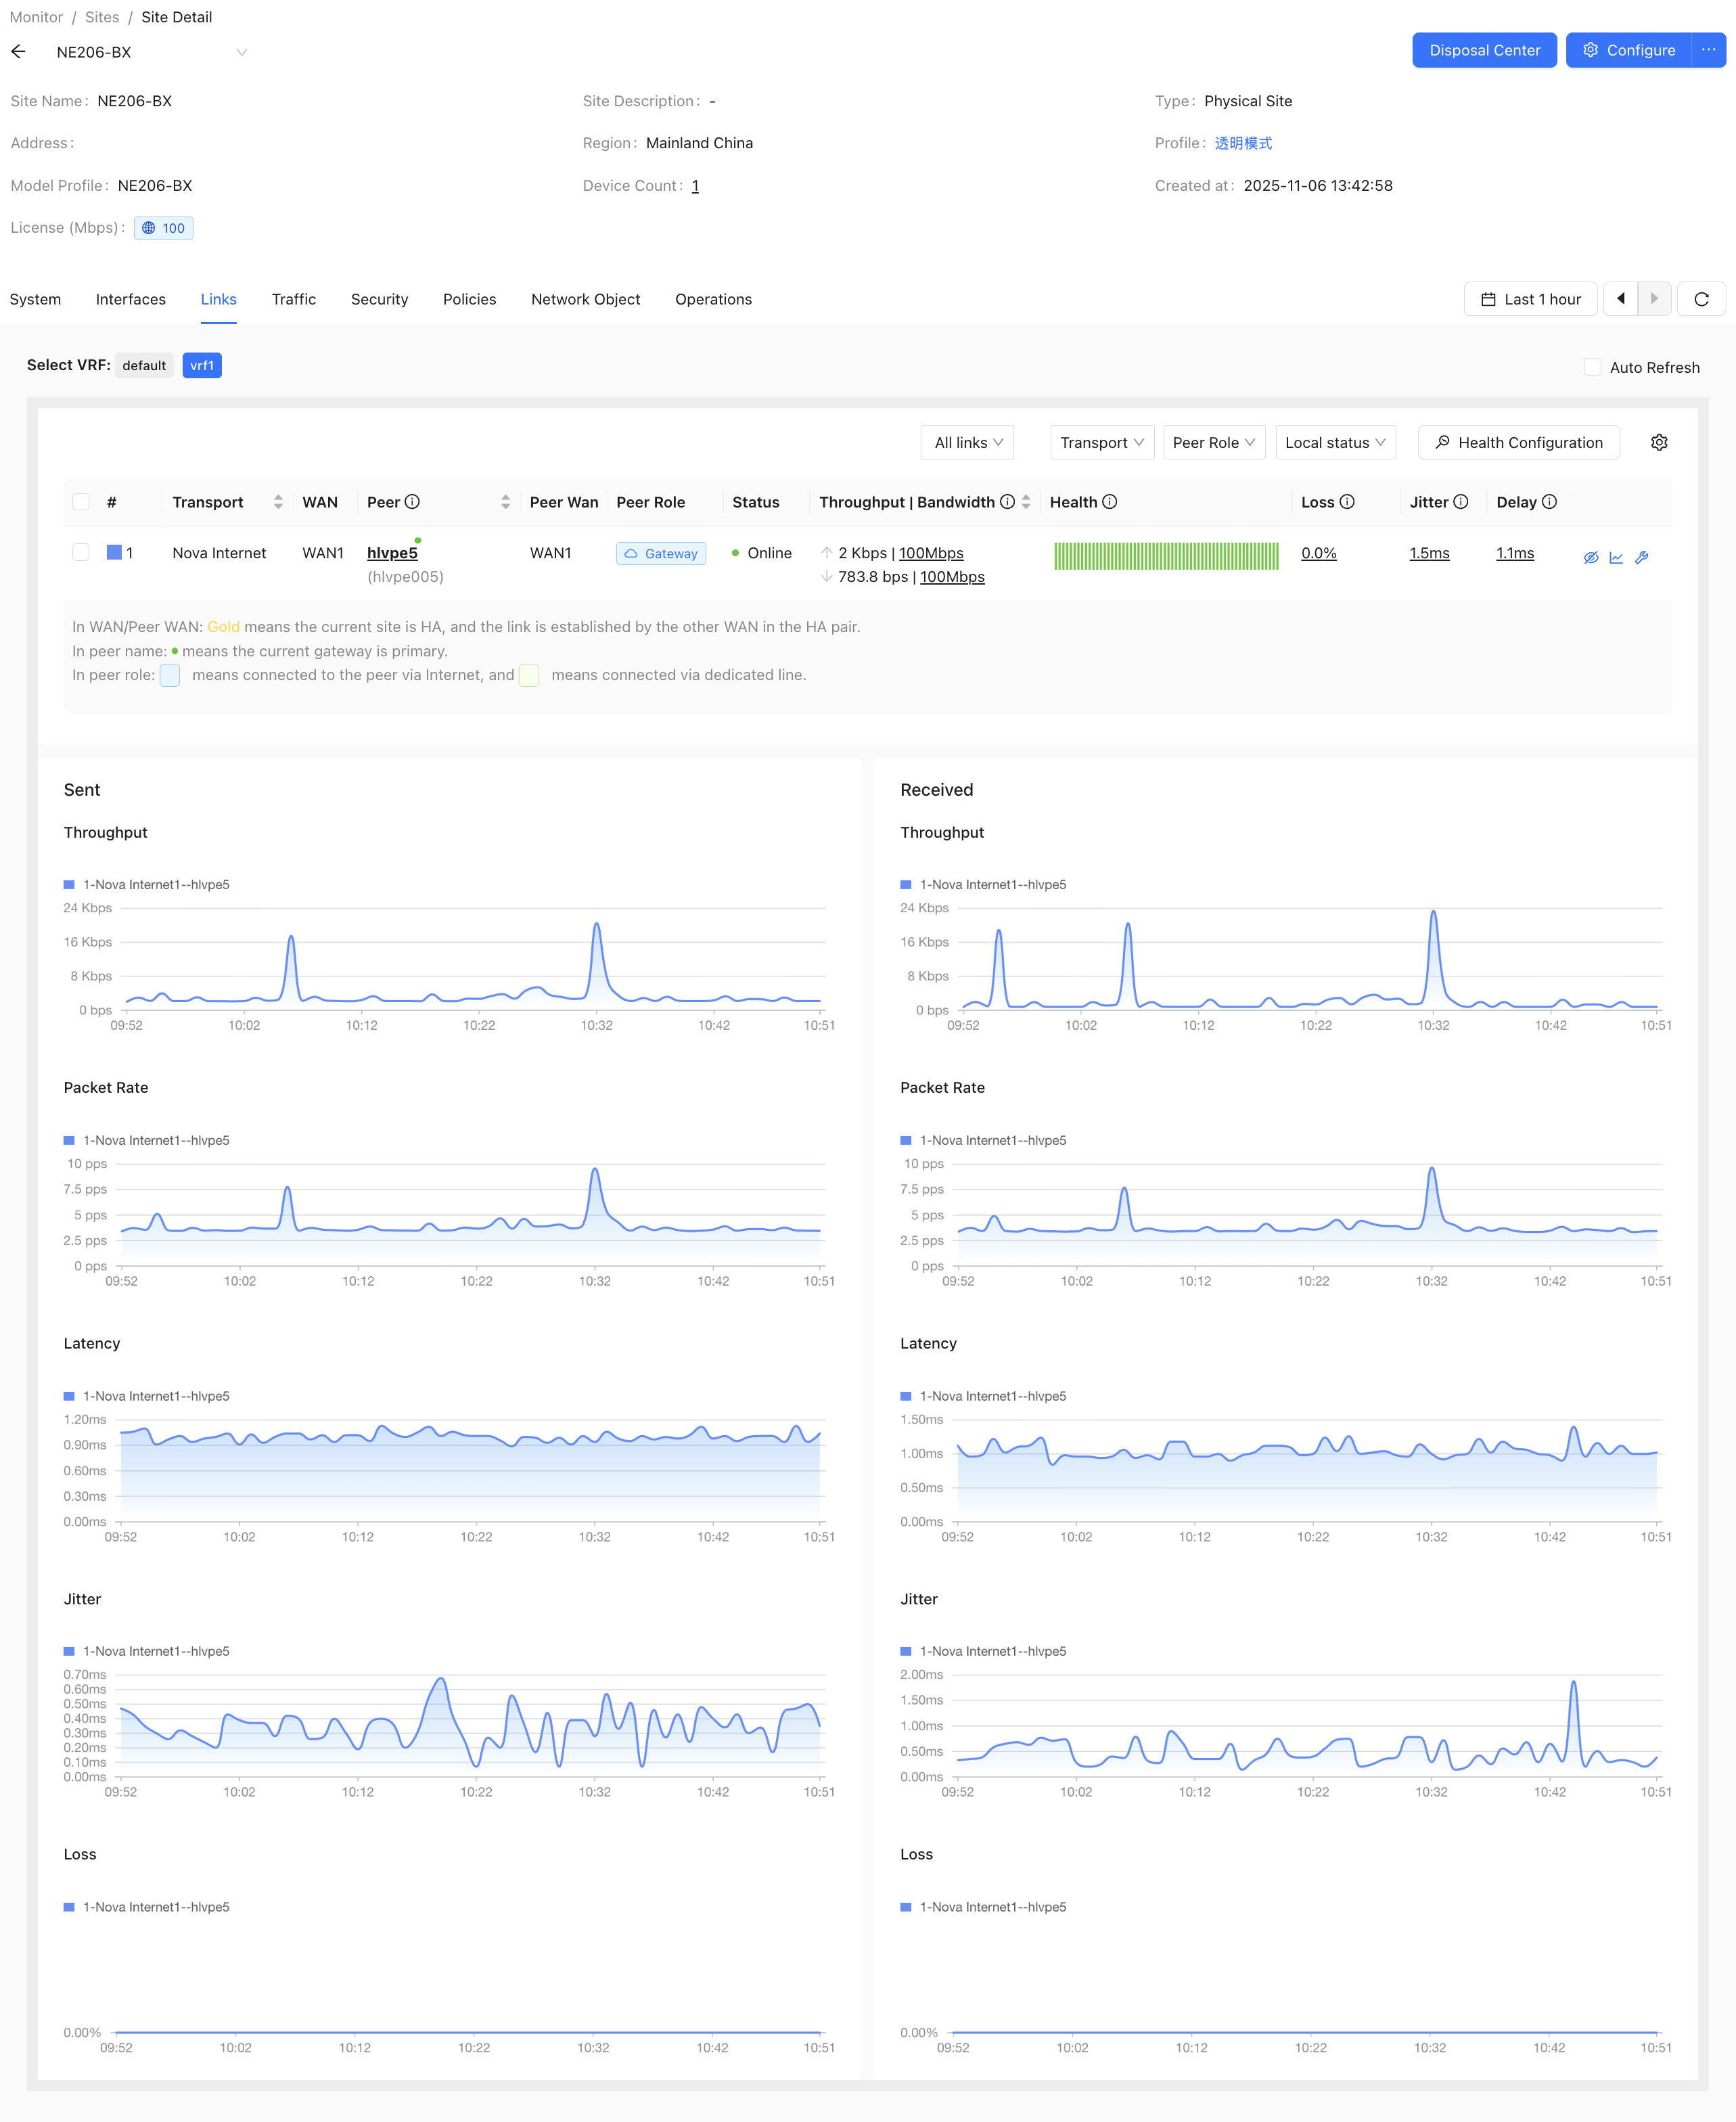The height and width of the screenshot is (2122, 1736).
Task: Click the 1.5ms jitter value
Action: (1429, 553)
